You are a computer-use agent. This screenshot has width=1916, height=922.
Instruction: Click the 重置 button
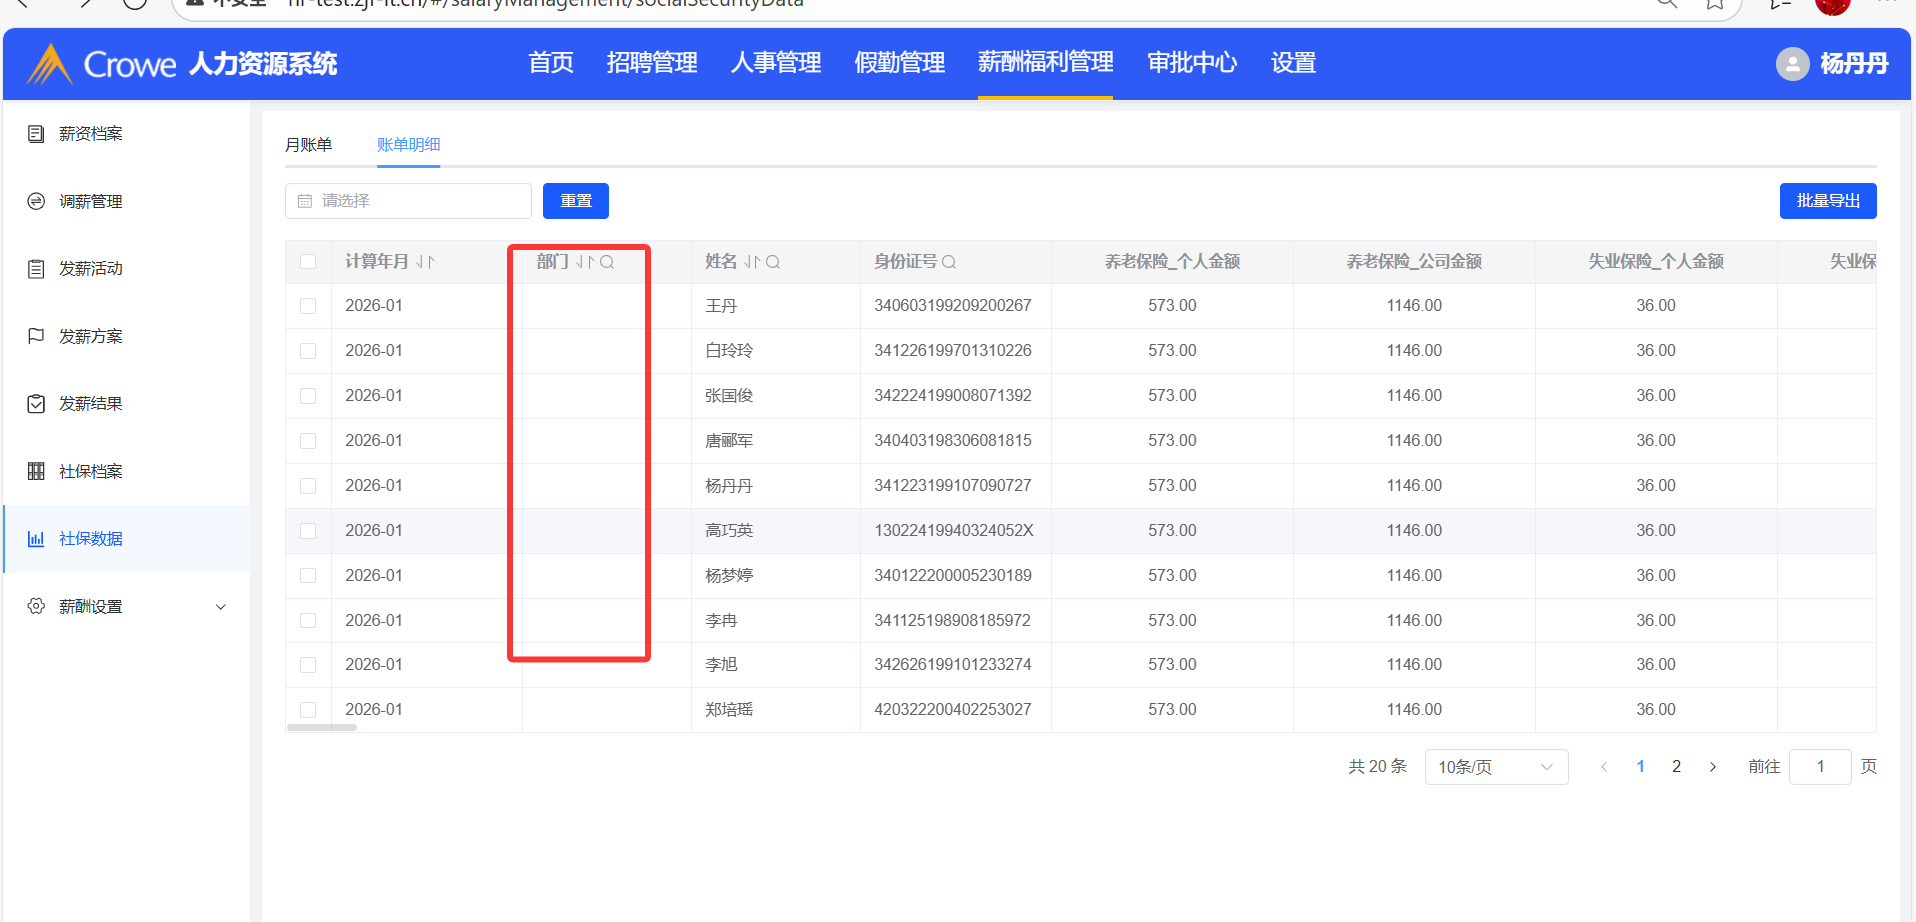click(x=575, y=201)
